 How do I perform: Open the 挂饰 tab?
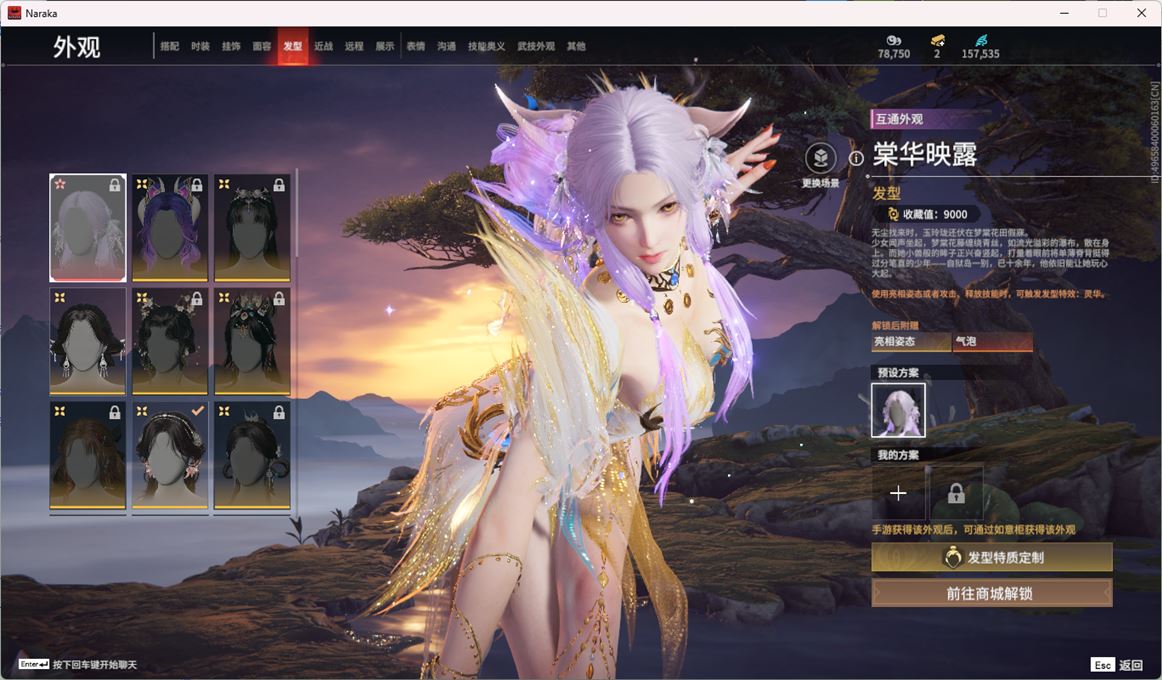231,46
